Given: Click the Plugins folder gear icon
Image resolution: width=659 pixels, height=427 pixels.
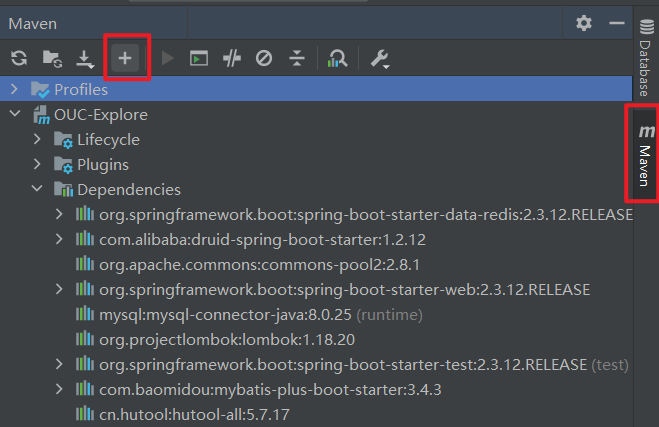Looking at the screenshot, I should tap(63, 165).
